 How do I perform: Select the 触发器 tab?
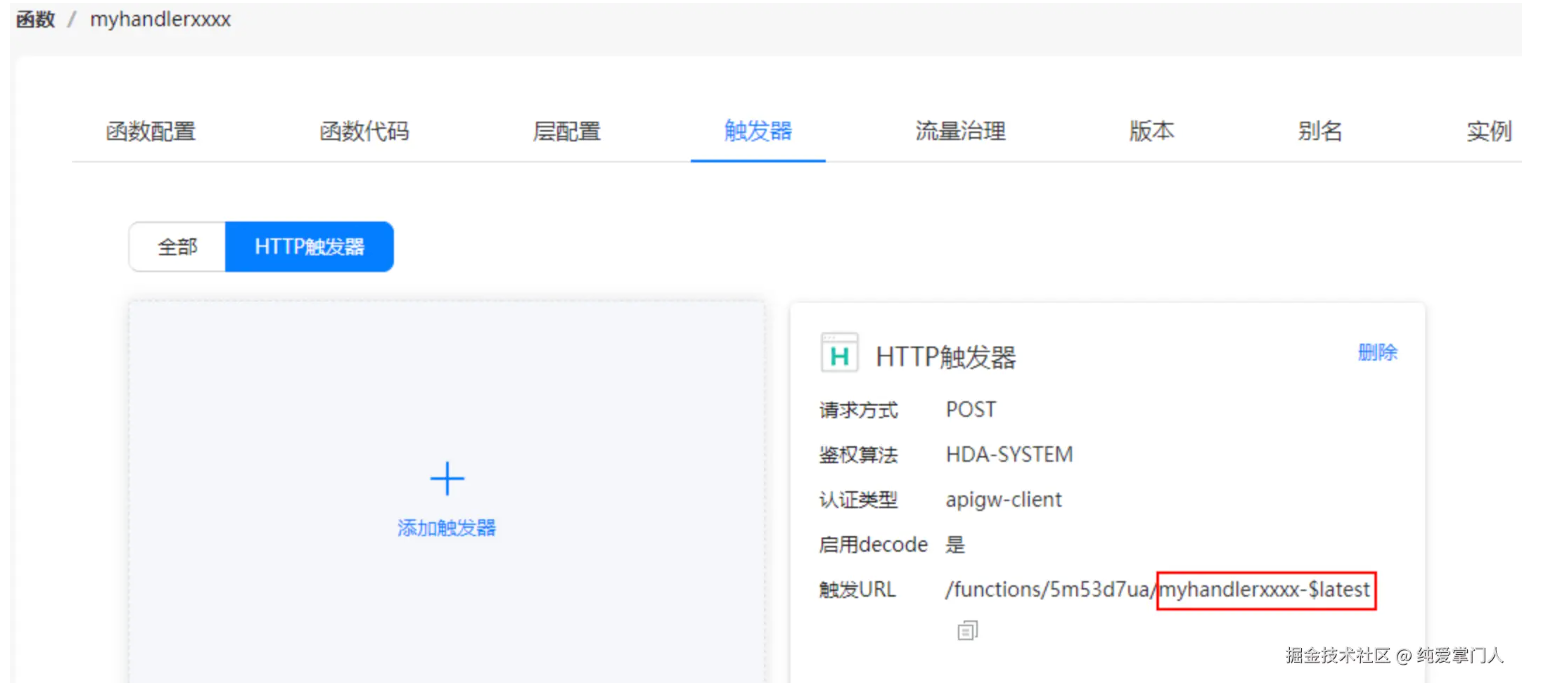pos(758,131)
